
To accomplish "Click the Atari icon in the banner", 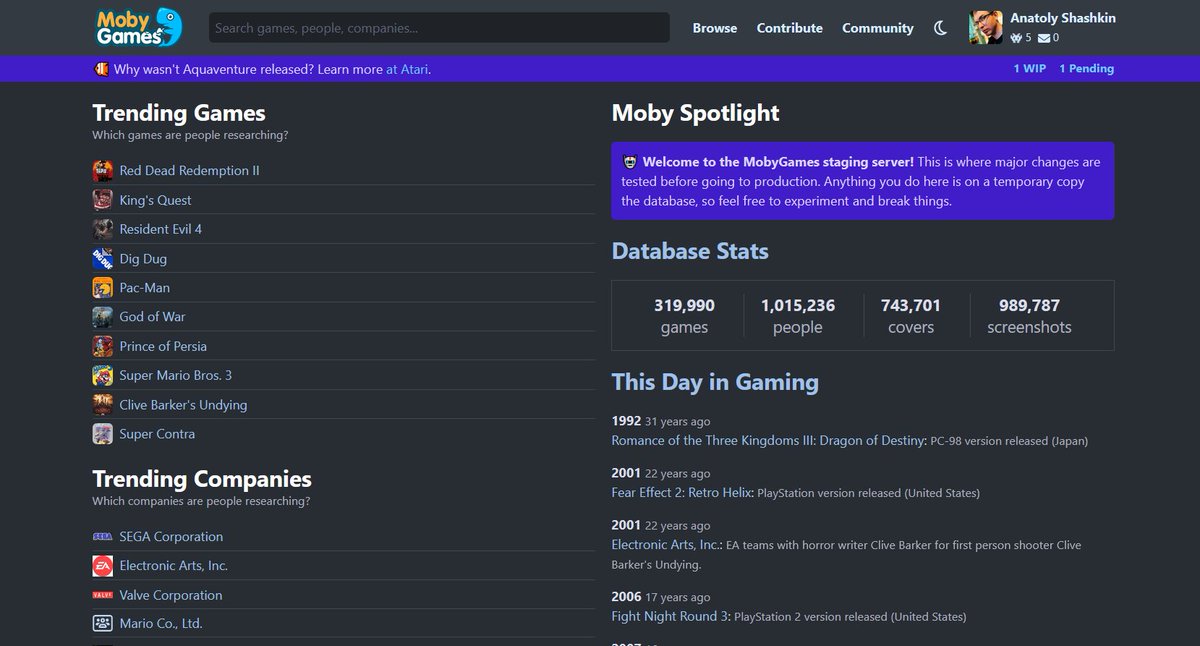I will click(x=101, y=69).
